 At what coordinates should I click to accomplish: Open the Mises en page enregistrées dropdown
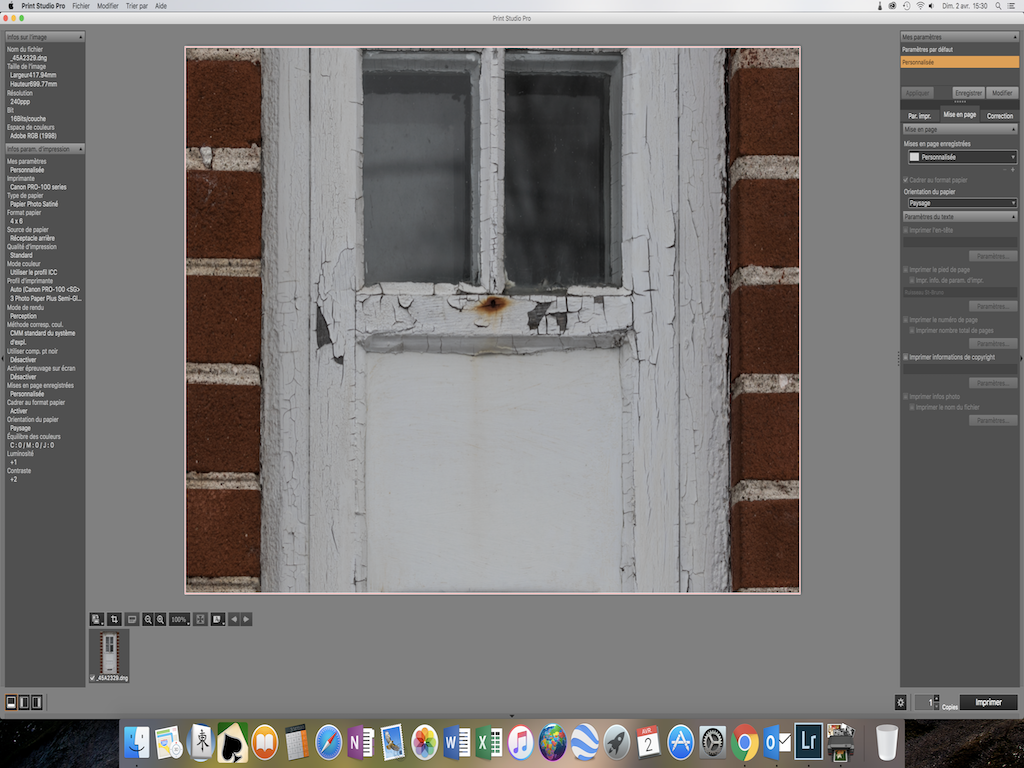(x=962, y=157)
